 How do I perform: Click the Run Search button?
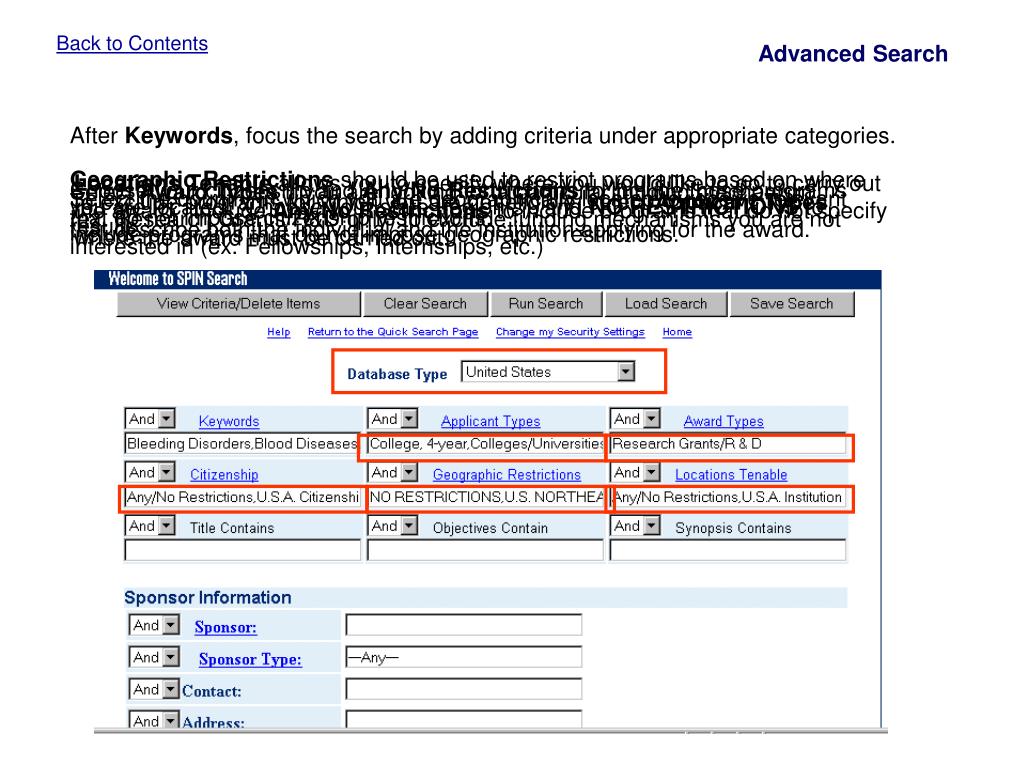pos(546,304)
